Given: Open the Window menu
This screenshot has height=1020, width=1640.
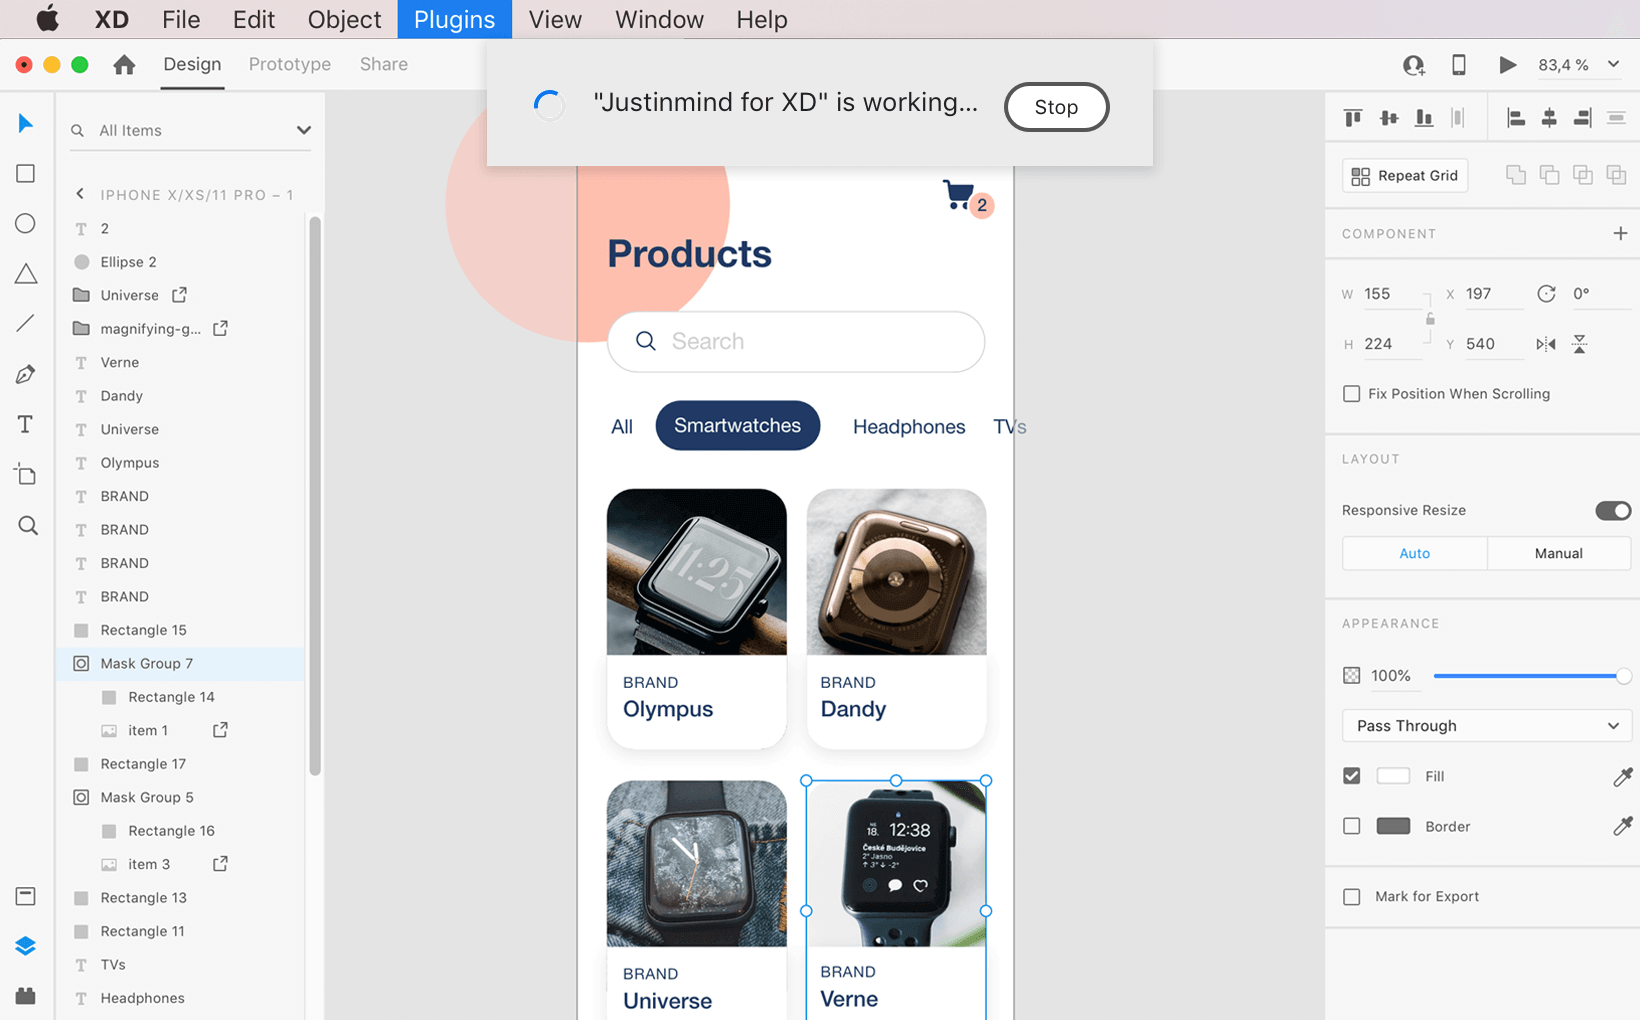Looking at the screenshot, I should pyautogui.click(x=659, y=19).
